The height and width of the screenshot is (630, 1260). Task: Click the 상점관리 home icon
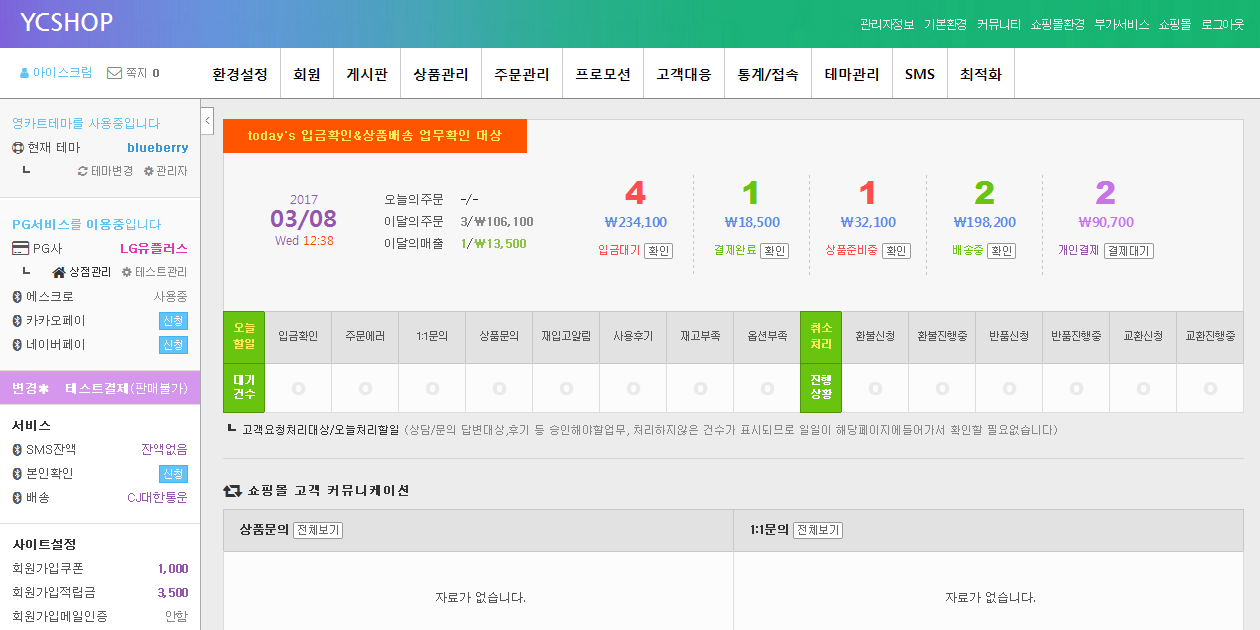point(59,272)
